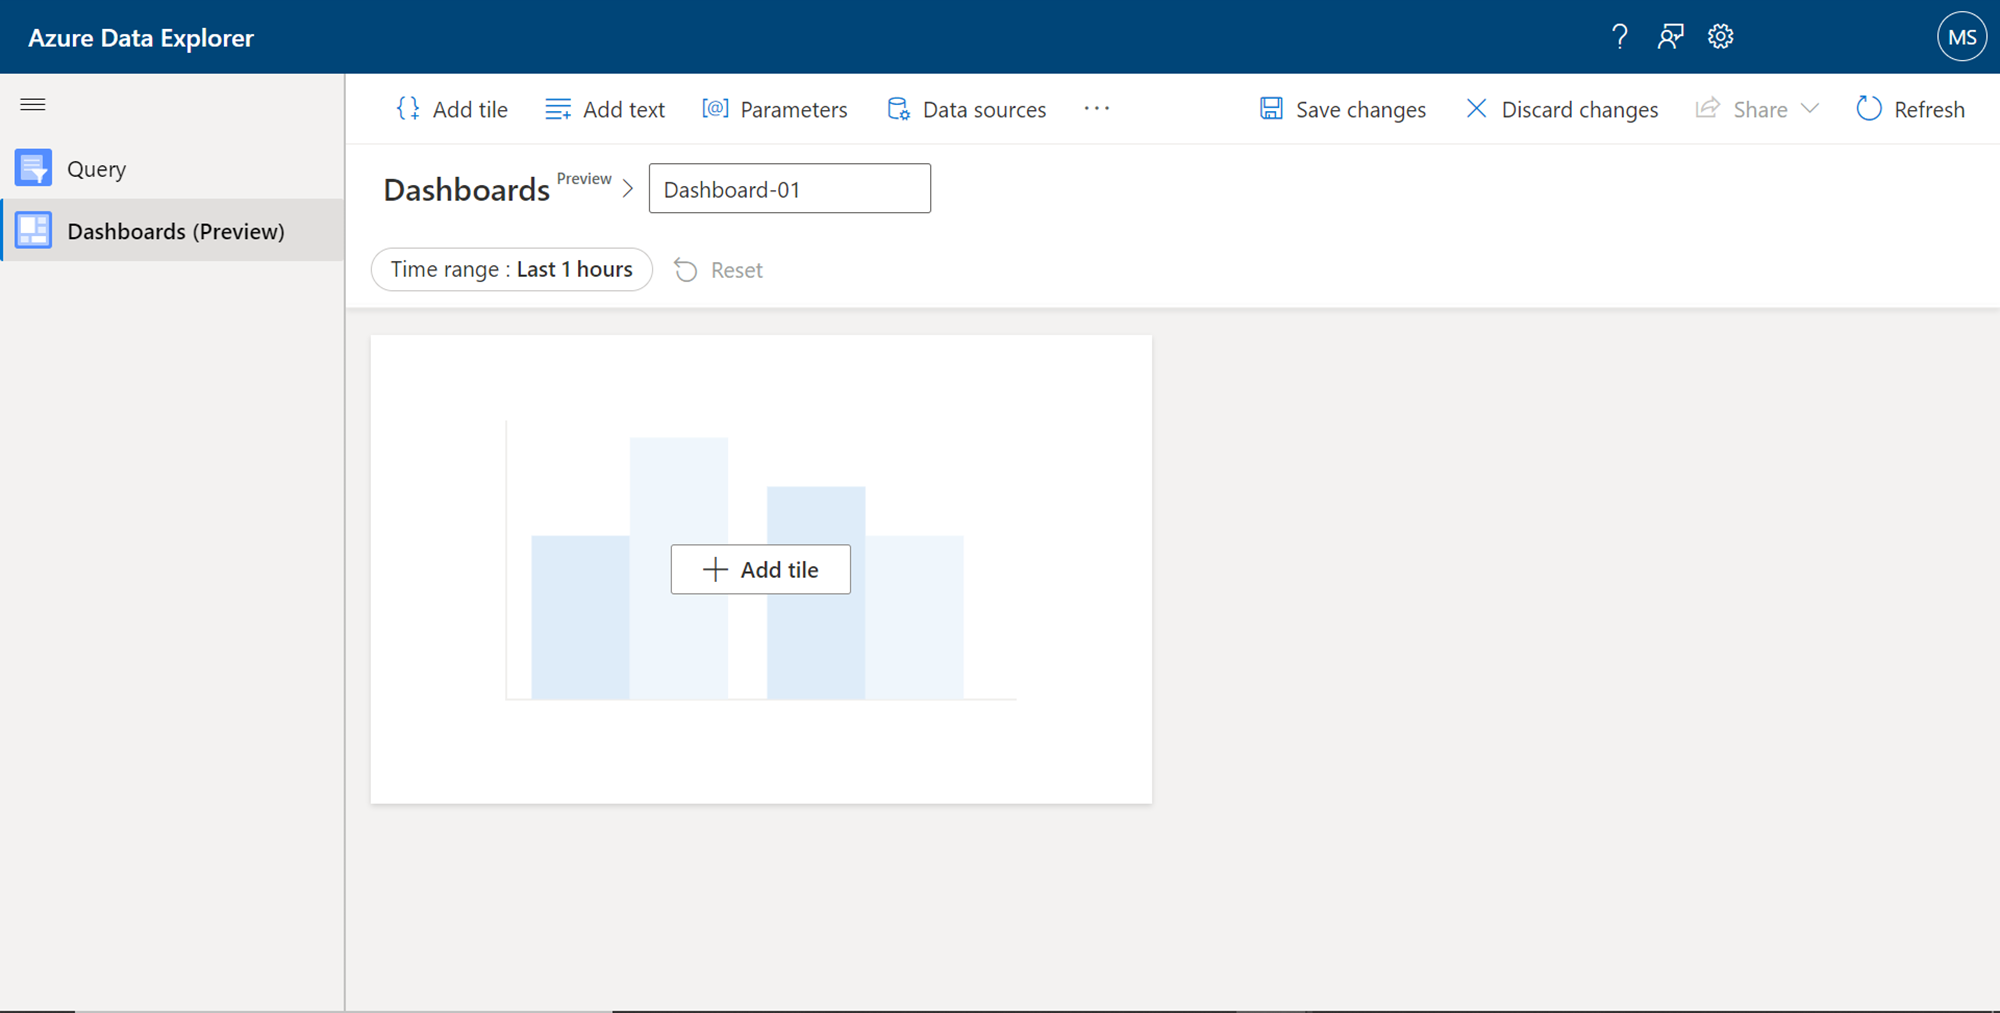Open the feedback icon in header
Image resolution: width=2000 pixels, height=1013 pixels.
[1670, 37]
